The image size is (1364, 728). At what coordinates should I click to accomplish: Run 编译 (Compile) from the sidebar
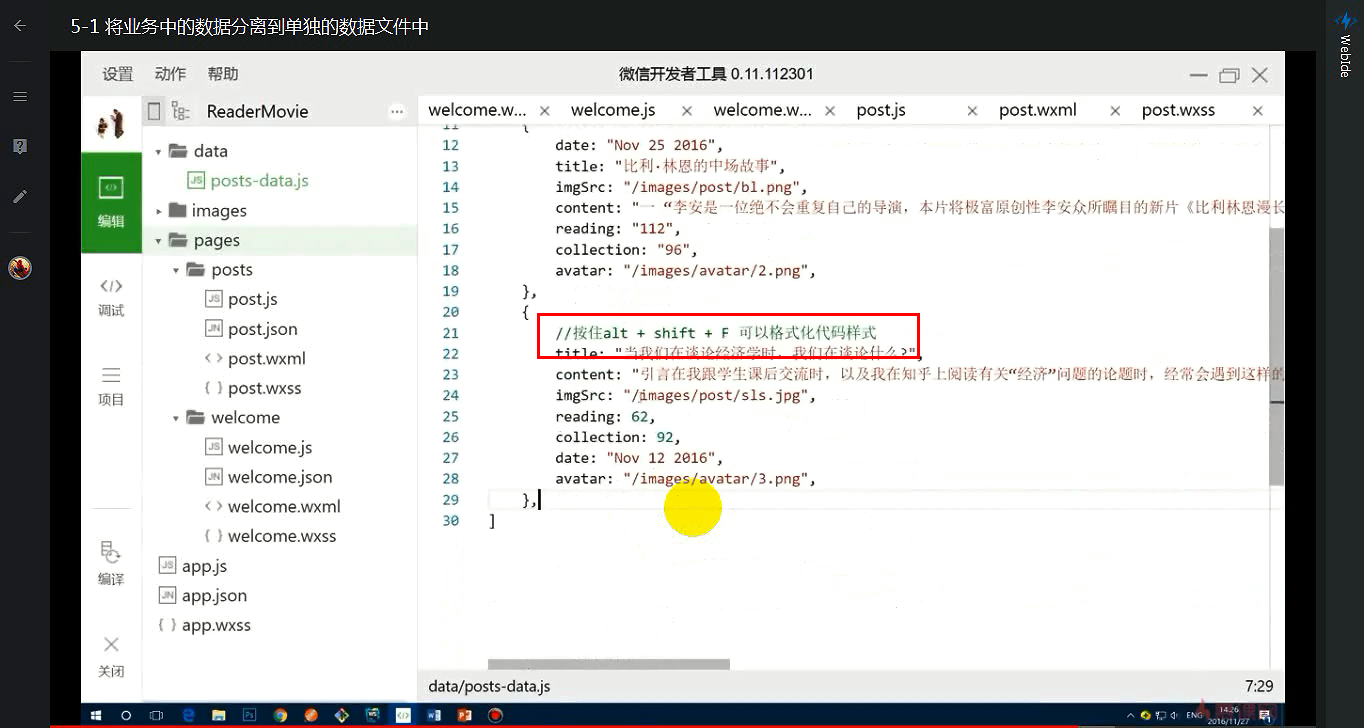(x=111, y=564)
